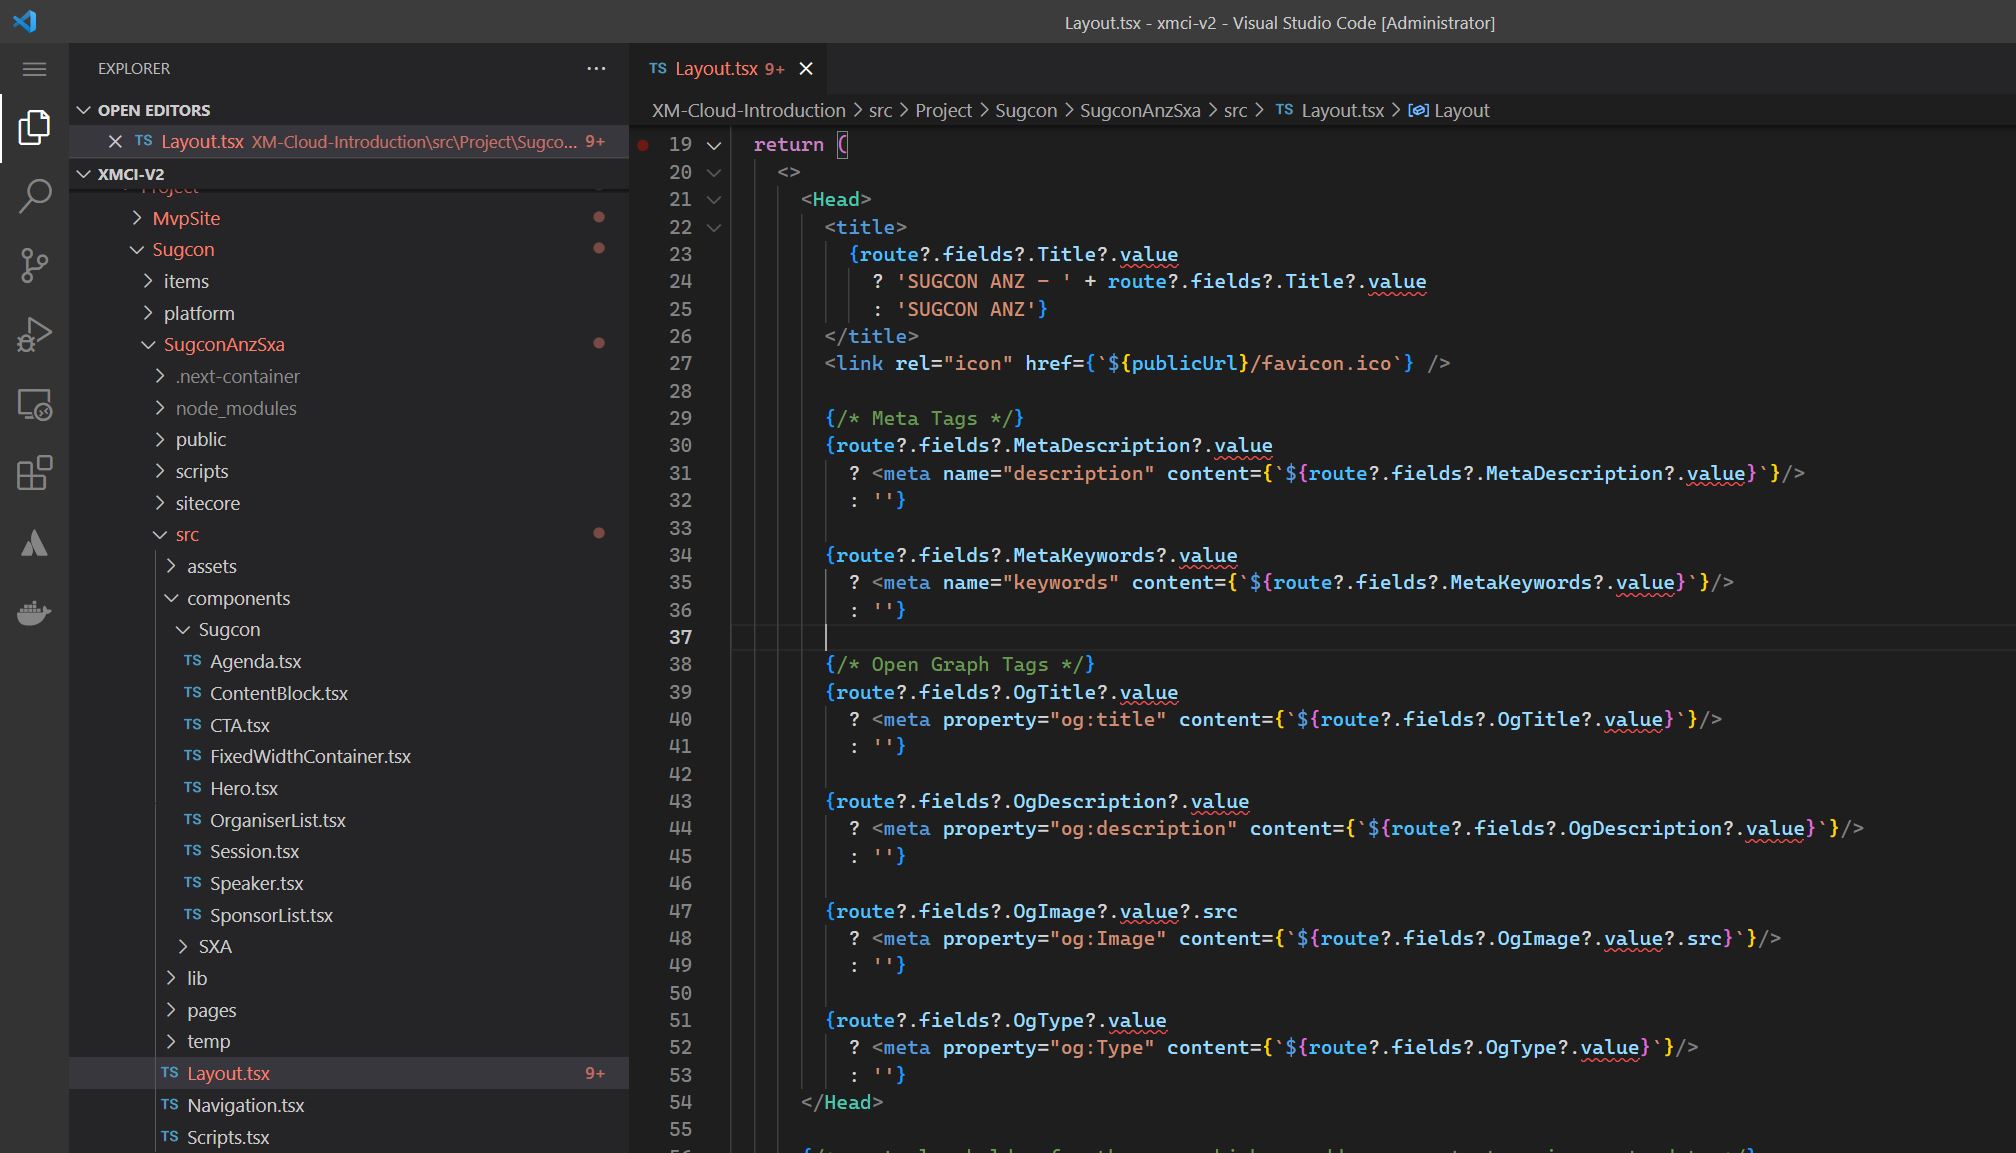Expand the temp folder
The height and width of the screenshot is (1153, 2016).
coord(172,1042)
